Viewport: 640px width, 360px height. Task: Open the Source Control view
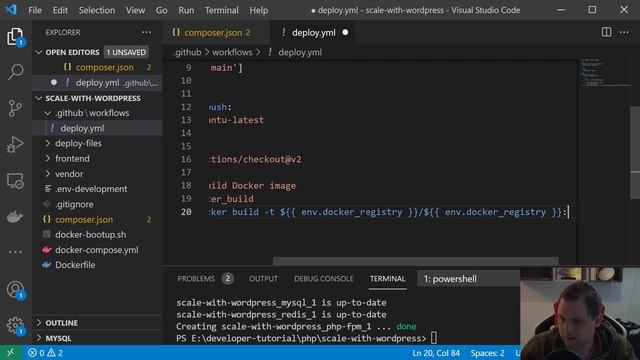[16, 108]
